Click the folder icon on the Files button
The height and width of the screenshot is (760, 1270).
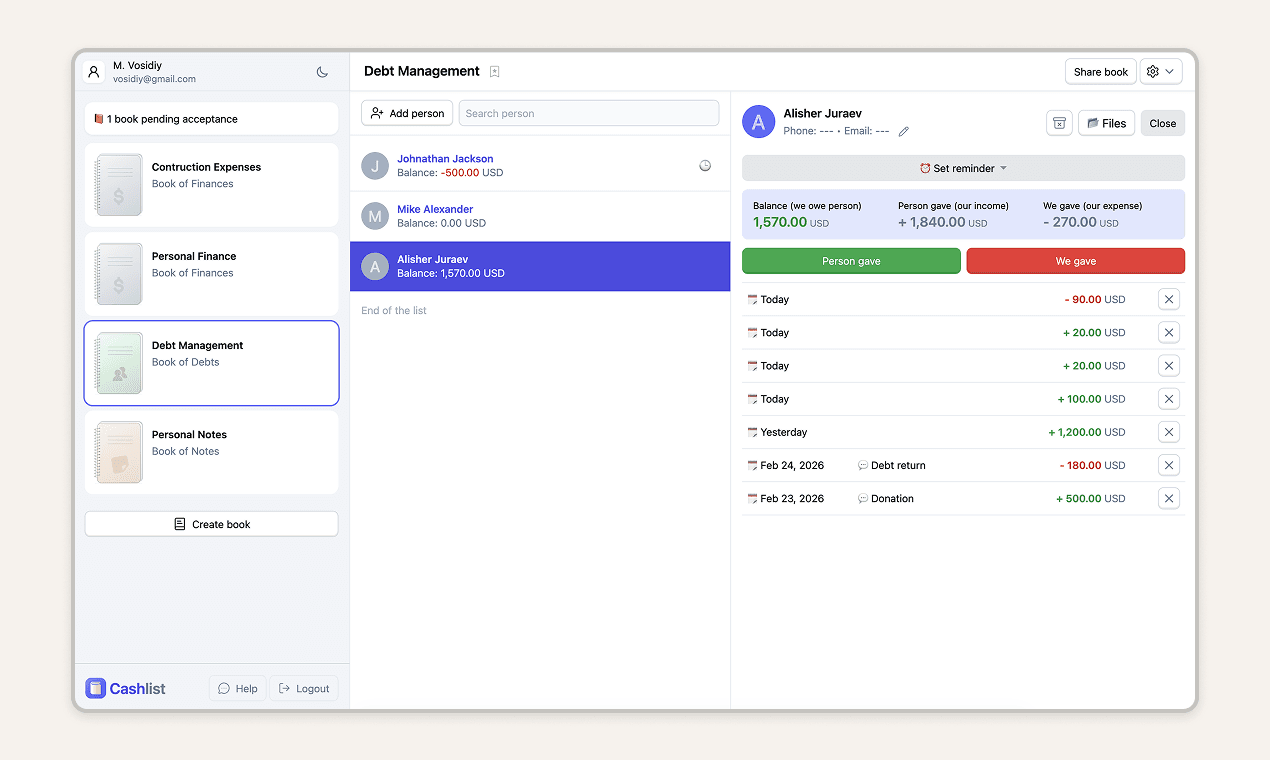click(x=1094, y=122)
